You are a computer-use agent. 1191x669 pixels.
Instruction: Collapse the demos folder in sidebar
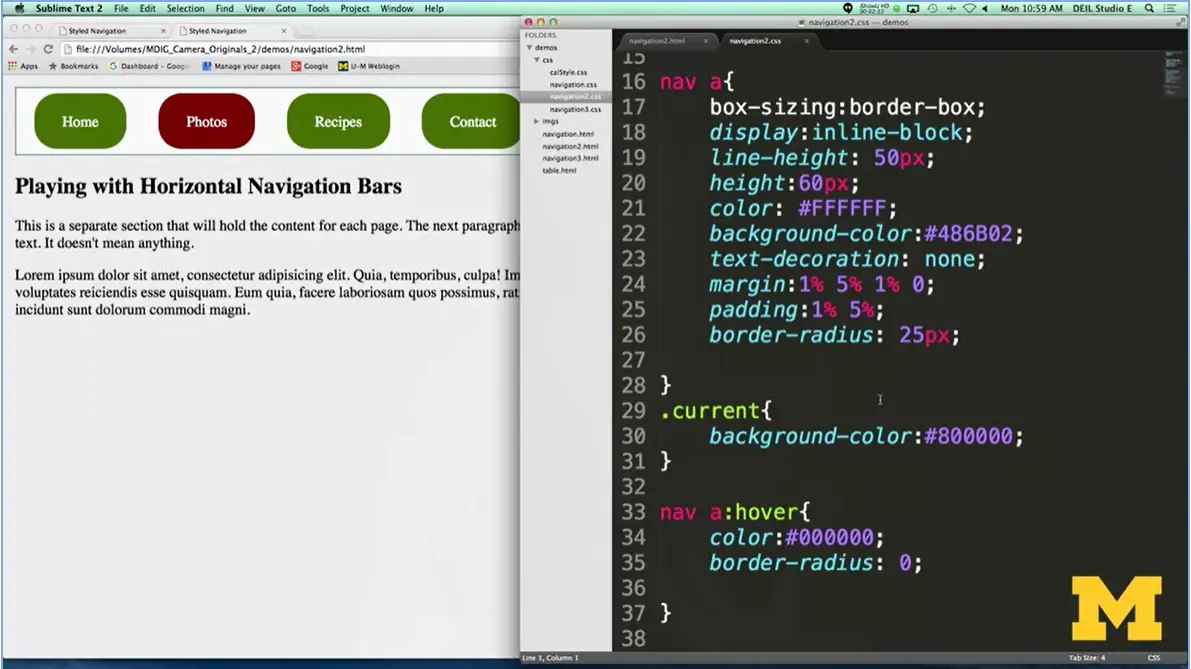pos(530,48)
